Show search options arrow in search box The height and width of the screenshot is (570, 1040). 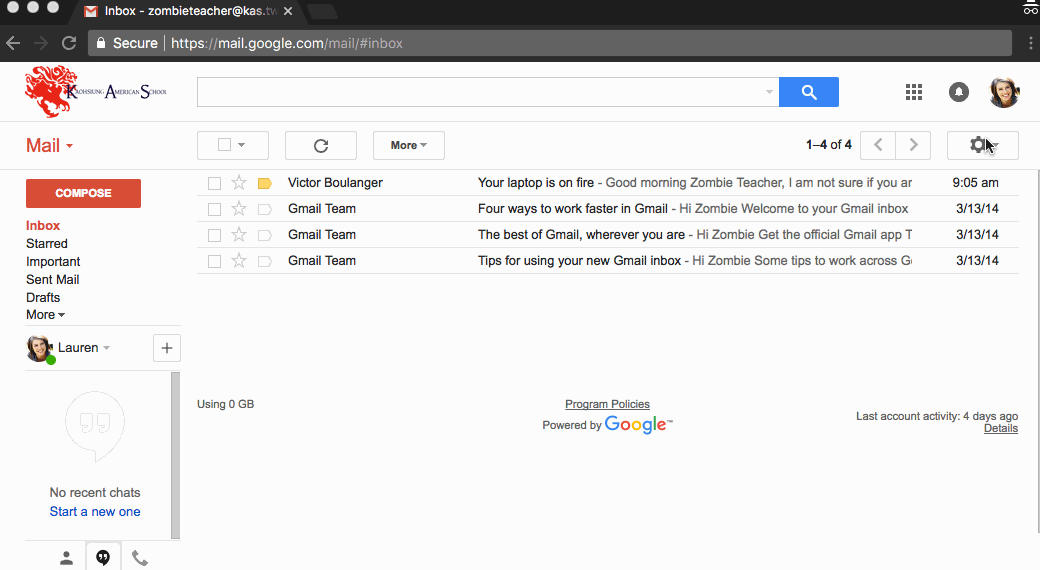point(769,92)
